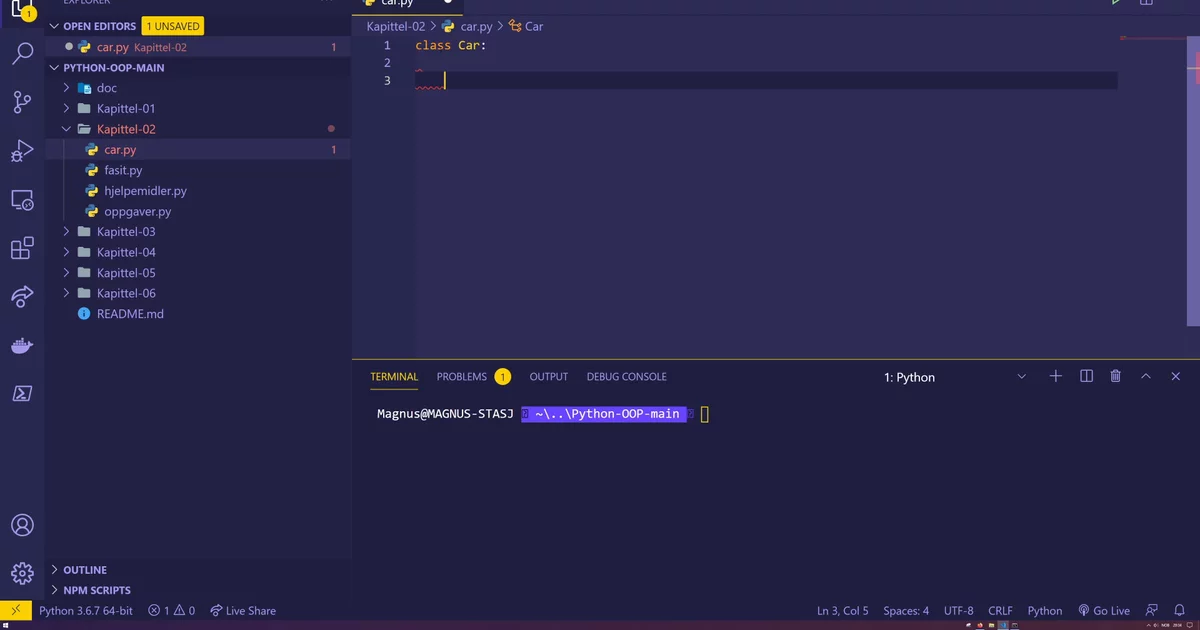Open the PowerShell command explorer icon
Viewport: 1200px width, 630px height.
point(22,394)
